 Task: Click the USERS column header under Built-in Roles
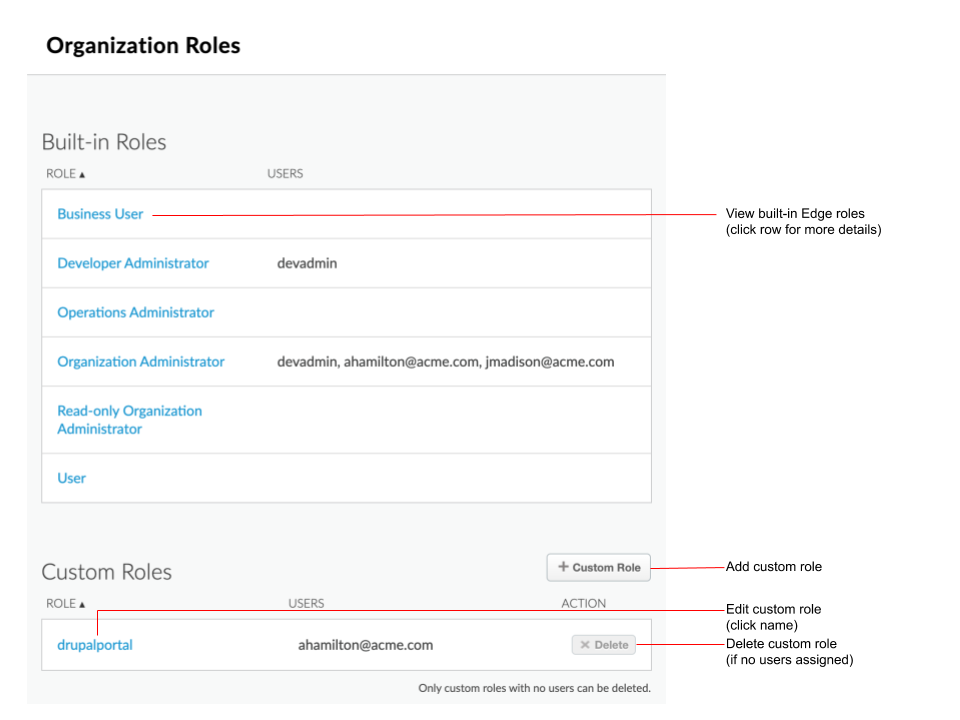(x=285, y=174)
